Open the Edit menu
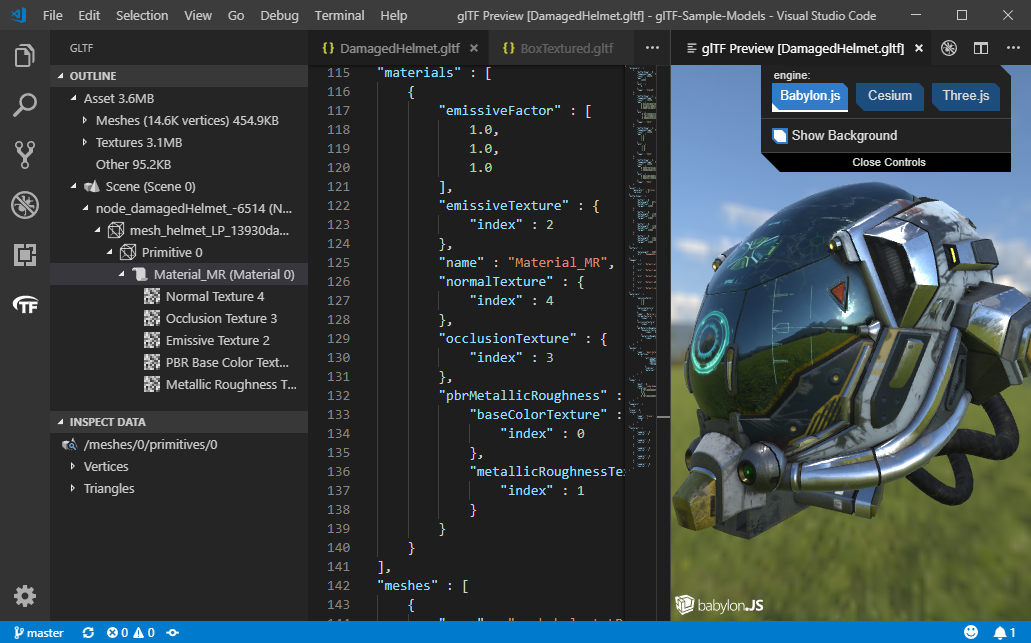Image resolution: width=1031 pixels, height=643 pixels. pyautogui.click(x=89, y=15)
